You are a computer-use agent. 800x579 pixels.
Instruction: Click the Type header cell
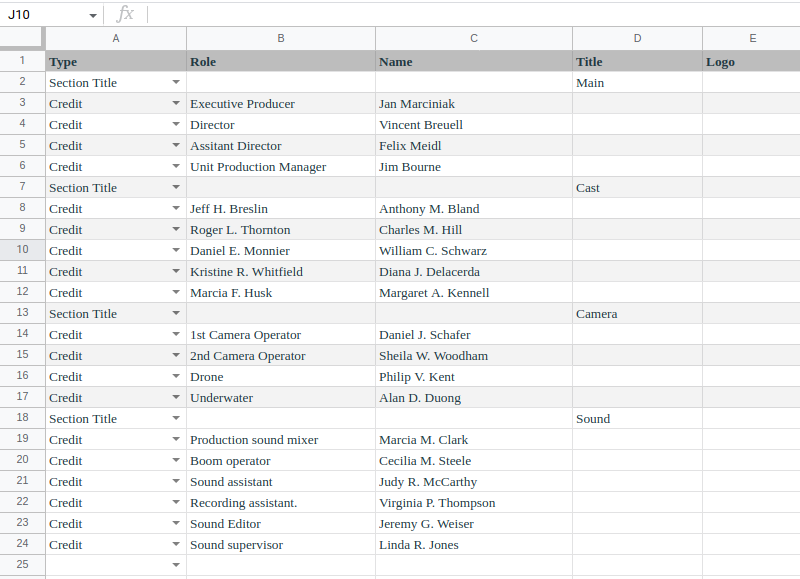116,61
